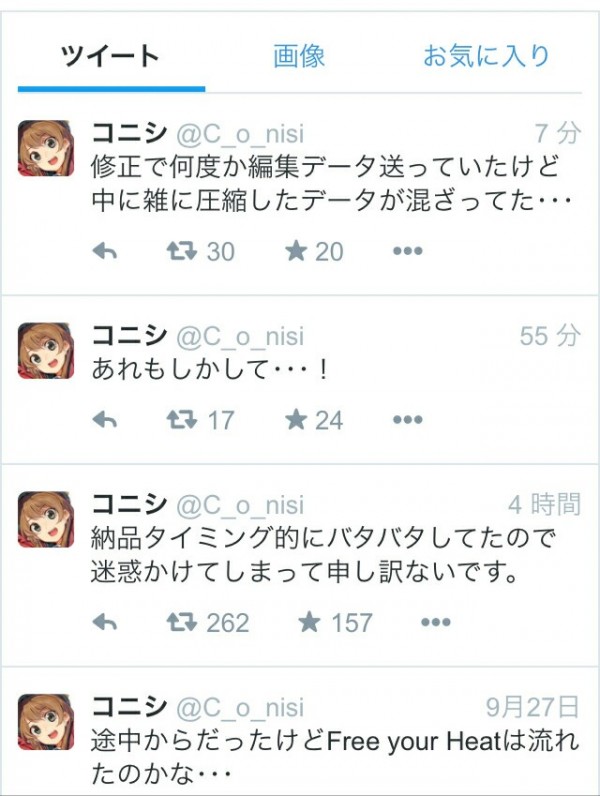This screenshot has width=600, height=796.
Task: Open more options on 4 時間 tweet
Action: tap(435, 623)
